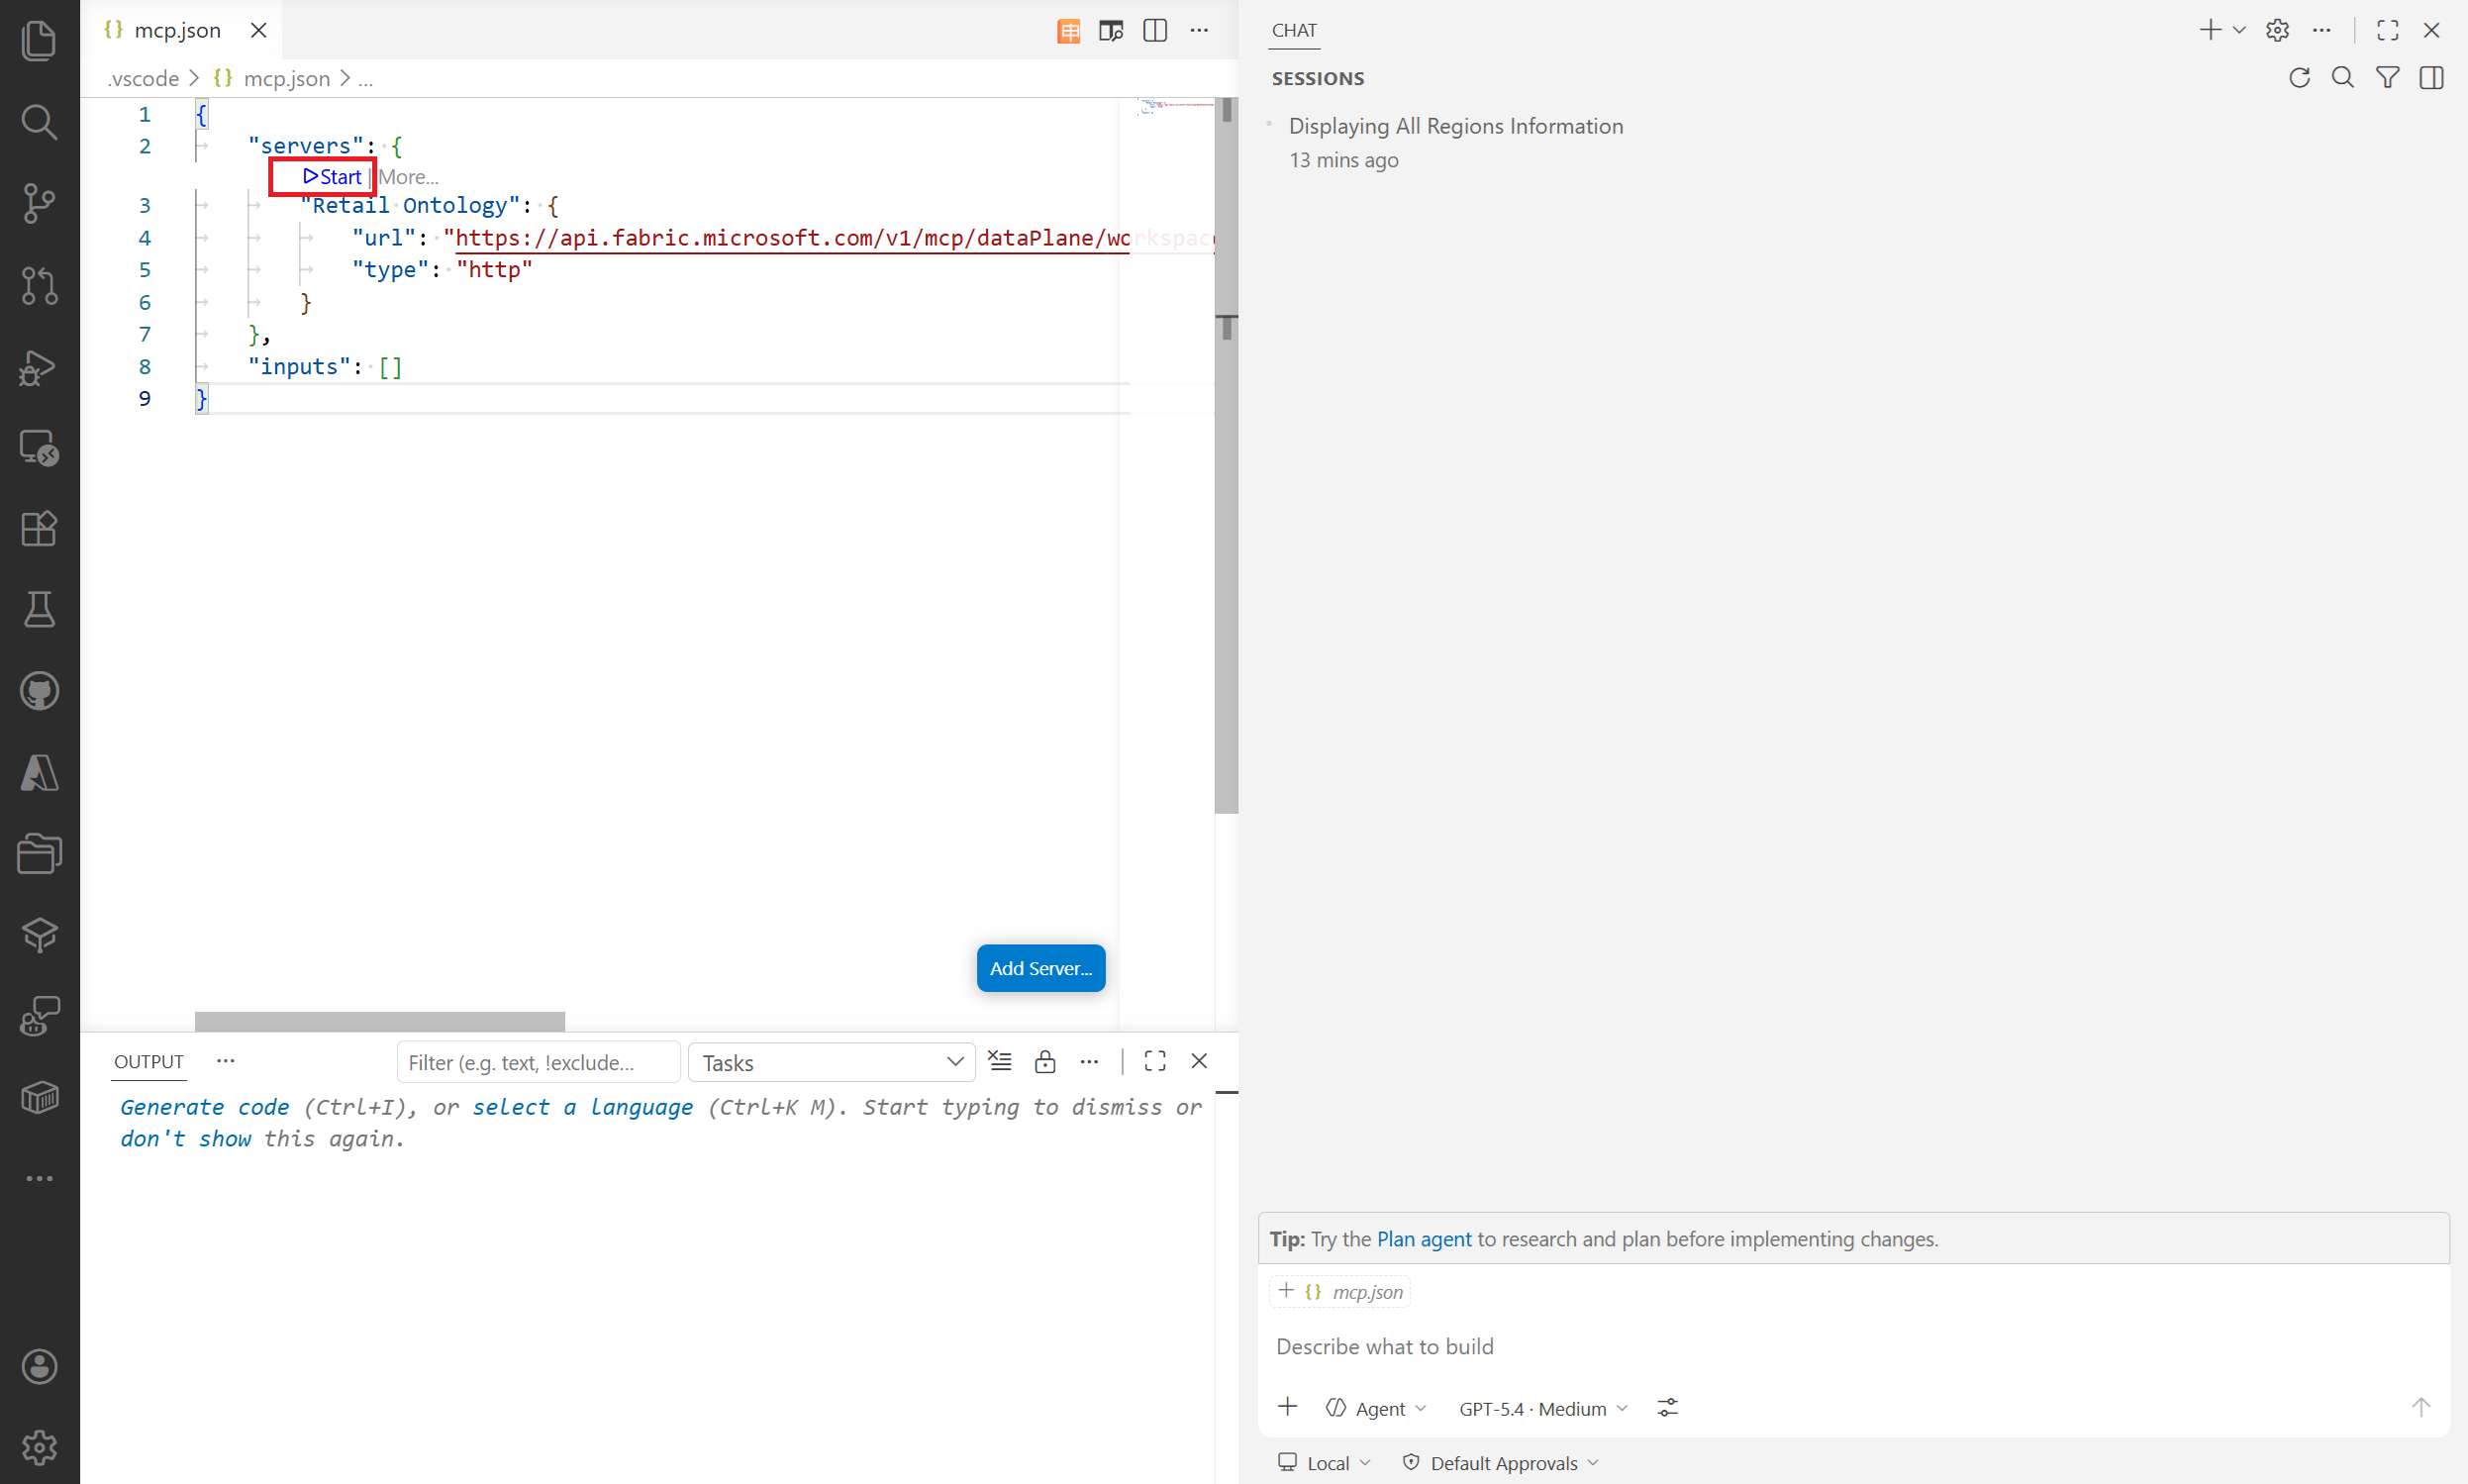This screenshot has height=1484, width=2468.
Task: Select the CHAT panel tab
Action: (x=1294, y=31)
